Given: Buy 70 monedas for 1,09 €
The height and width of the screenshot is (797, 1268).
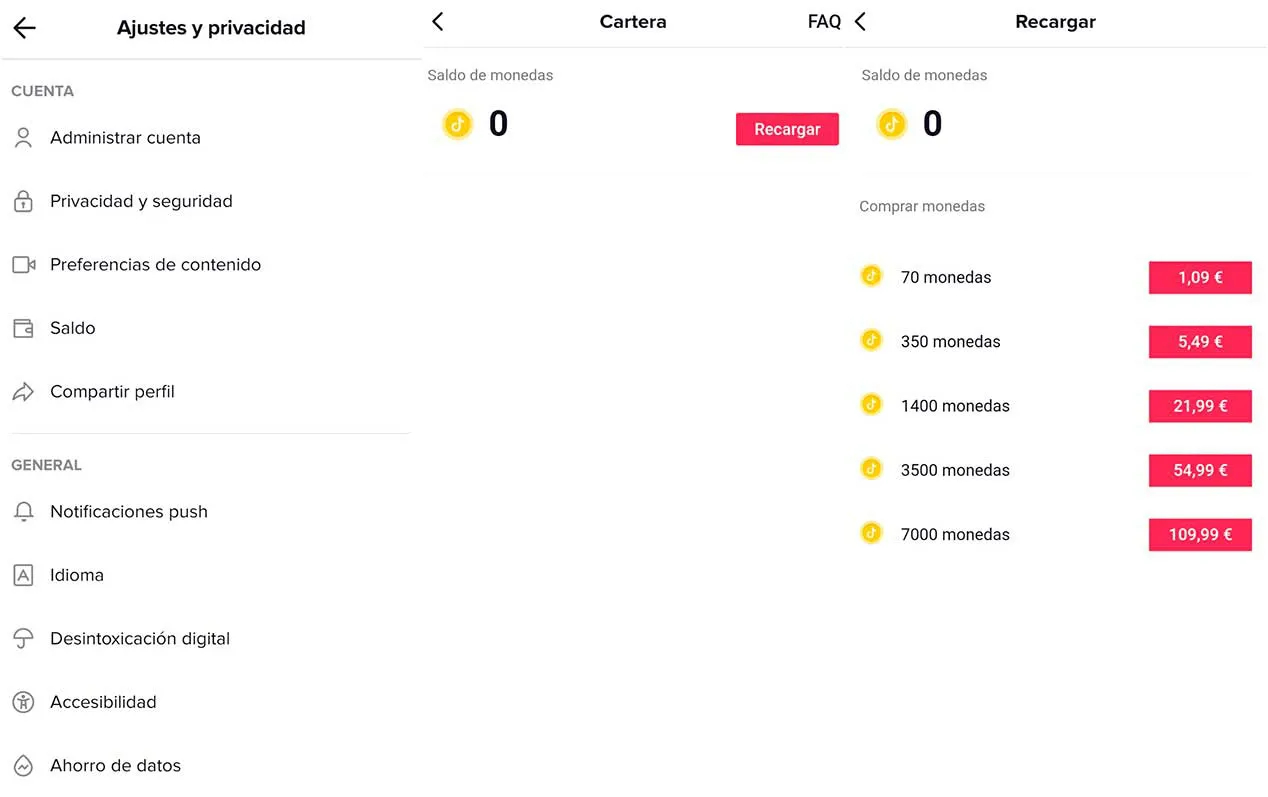Looking at the screenshot, I should pos(1199,278).
